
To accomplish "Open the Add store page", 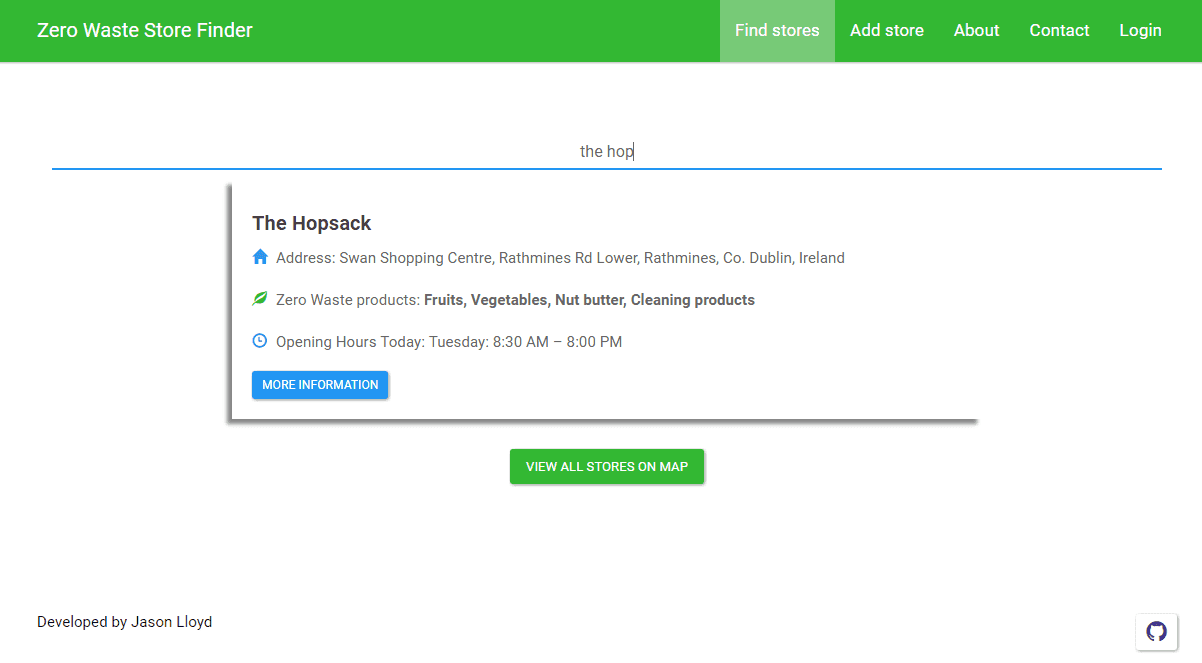I will (x=887, y=31).
